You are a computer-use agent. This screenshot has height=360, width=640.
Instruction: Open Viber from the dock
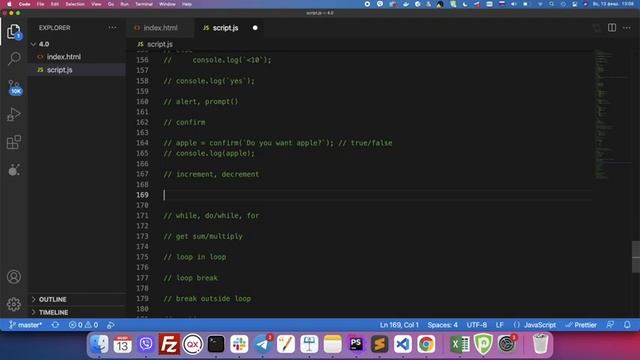coord(146,344)
